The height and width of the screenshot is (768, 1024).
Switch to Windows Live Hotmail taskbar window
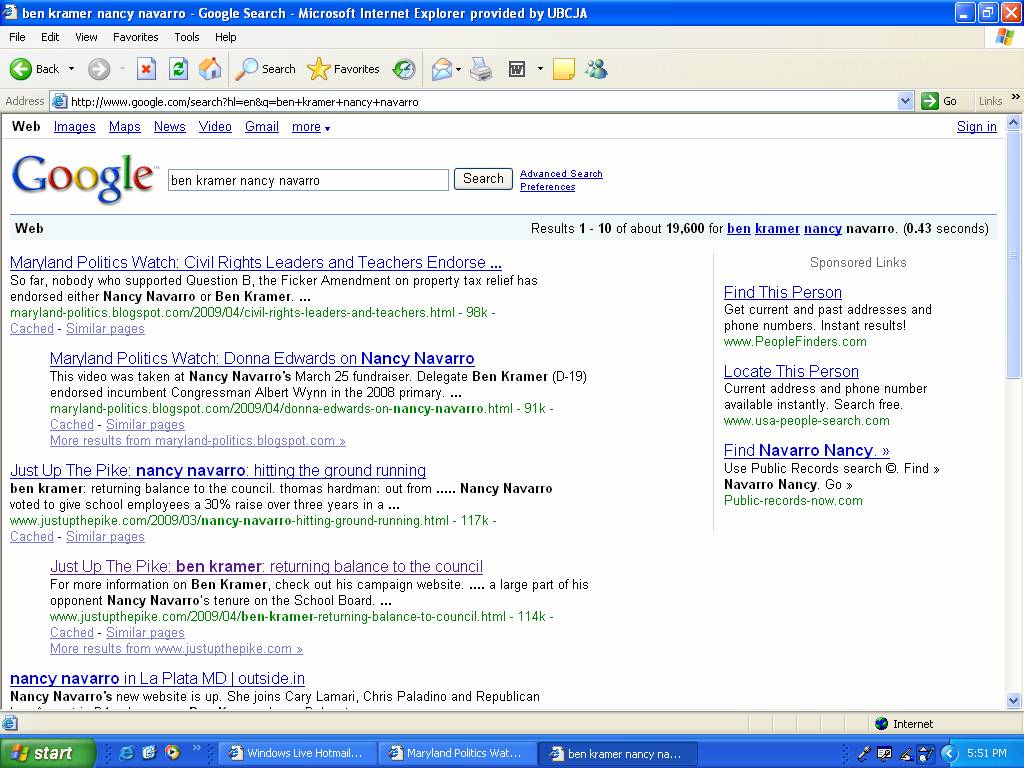tap(296, 753)
